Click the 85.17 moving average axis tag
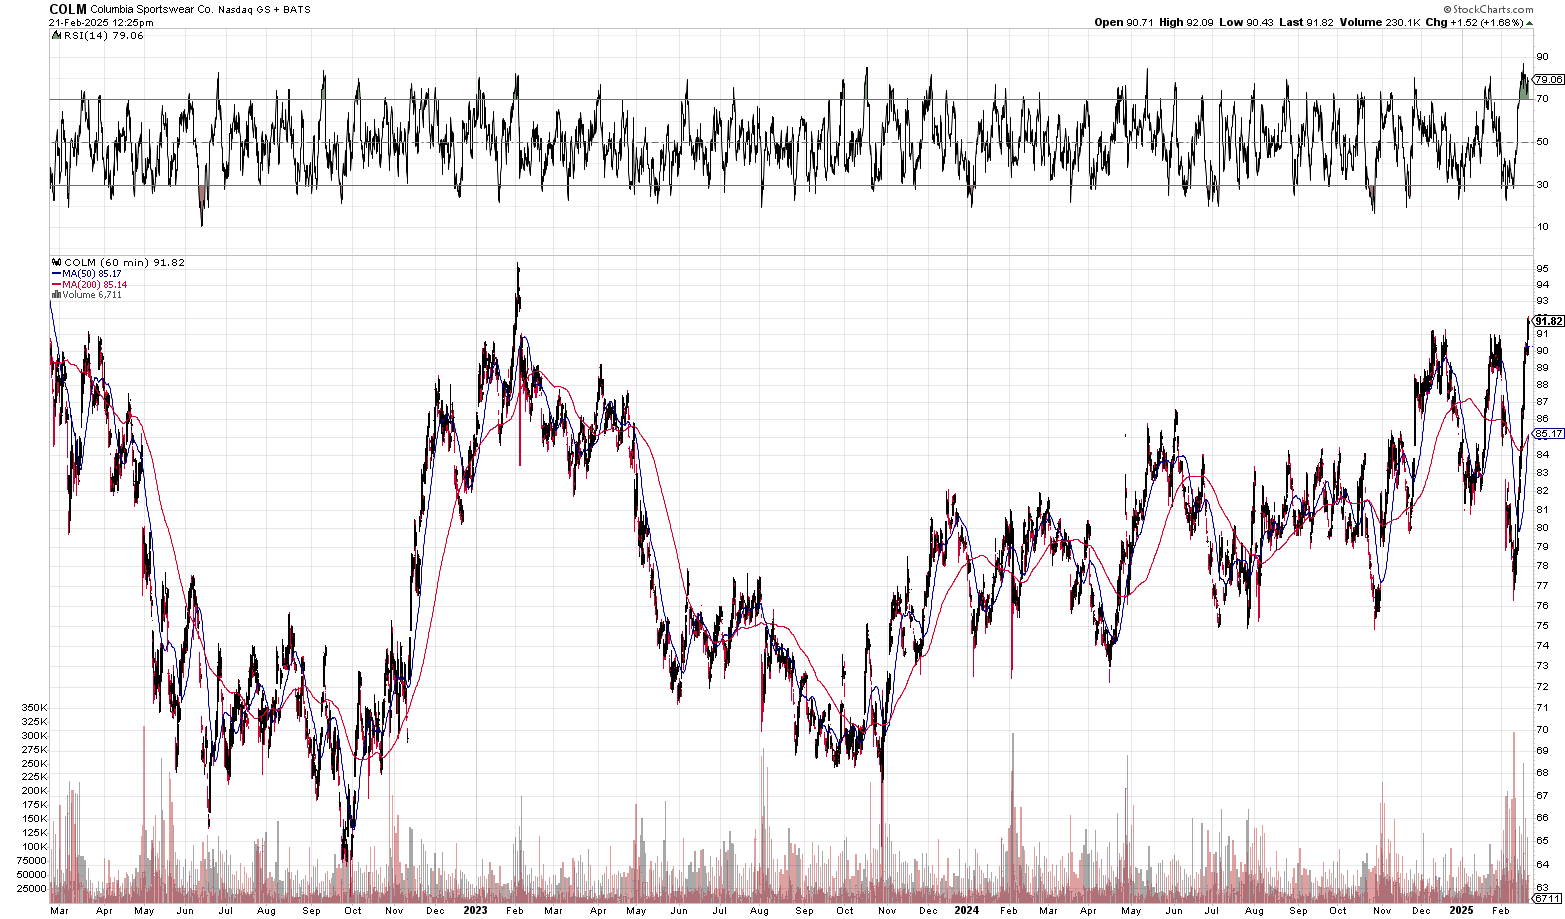Image resolution: width=1565 pixels, height=919 pixels. [x=1549, y=434]
